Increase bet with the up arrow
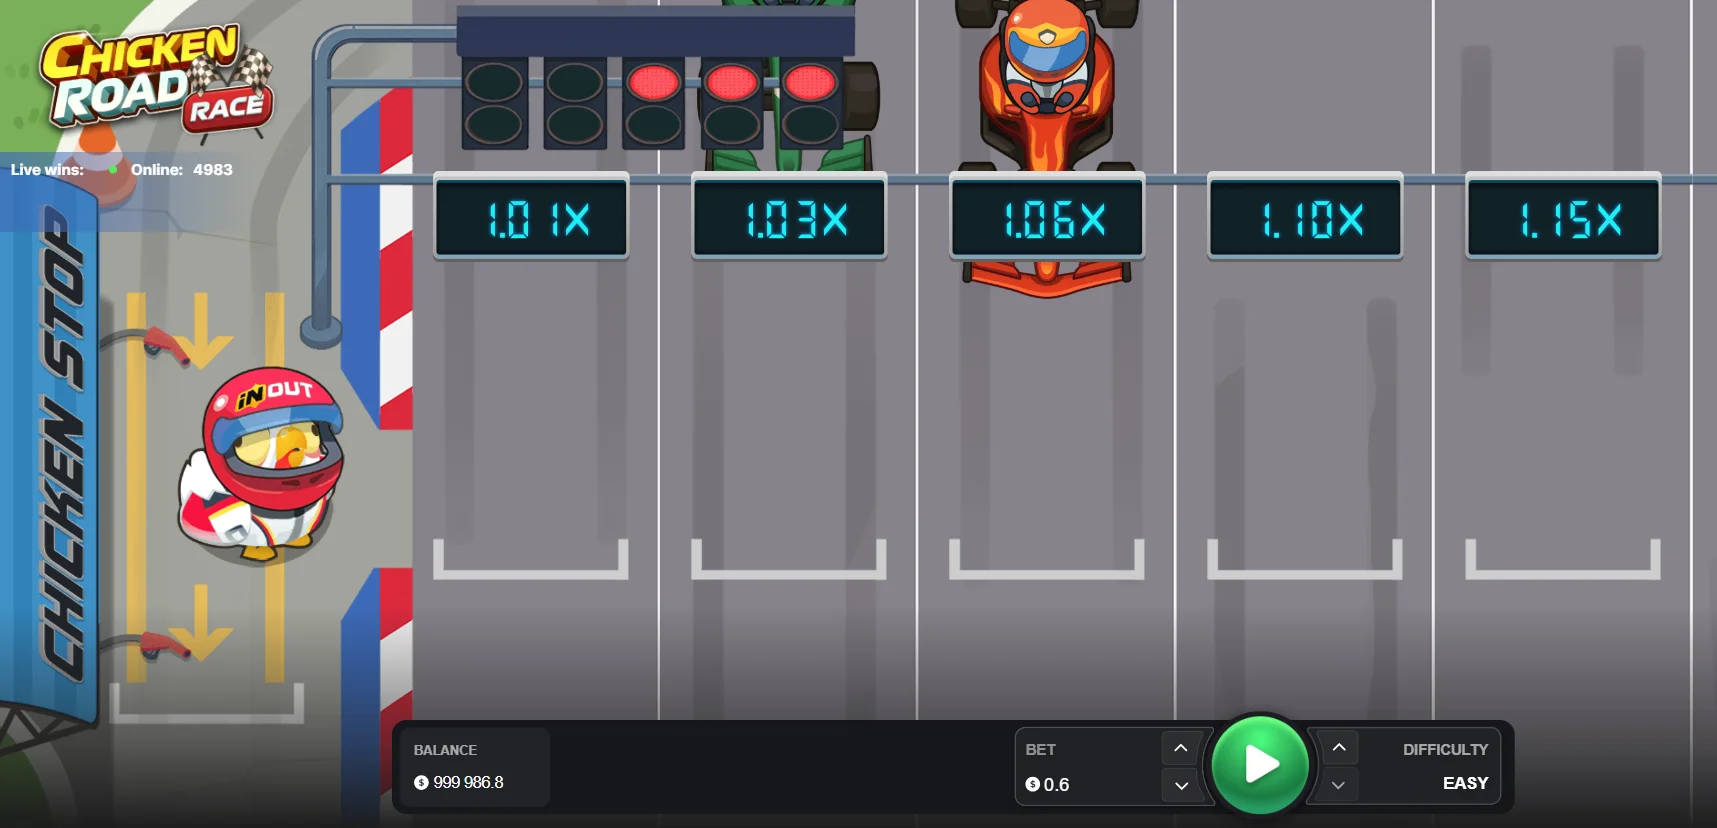1717x828 pixels. coord(1181,748)
